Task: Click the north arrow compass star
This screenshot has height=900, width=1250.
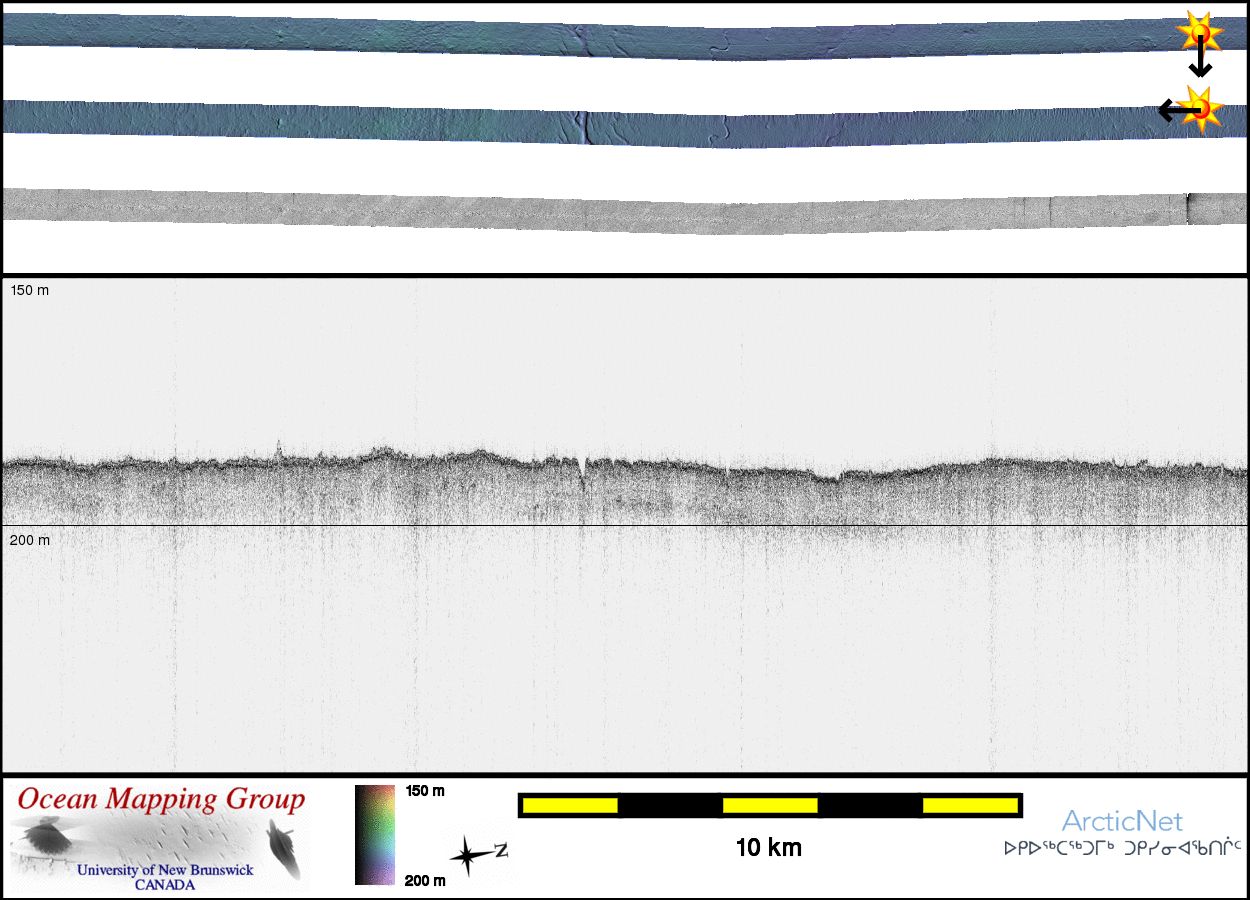Action: (x=468, y=855)
